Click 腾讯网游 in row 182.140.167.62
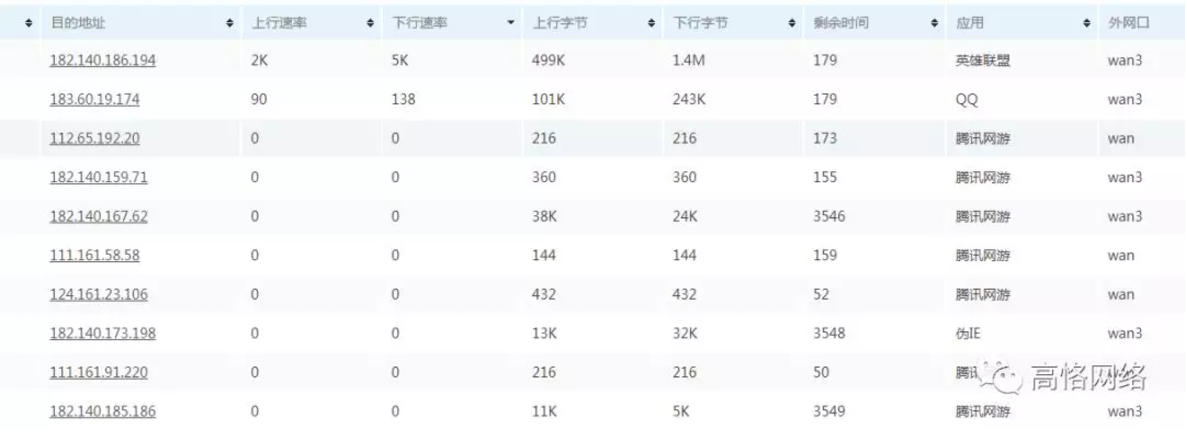Viewport: 1187px width, 434px height. [983, 217]
